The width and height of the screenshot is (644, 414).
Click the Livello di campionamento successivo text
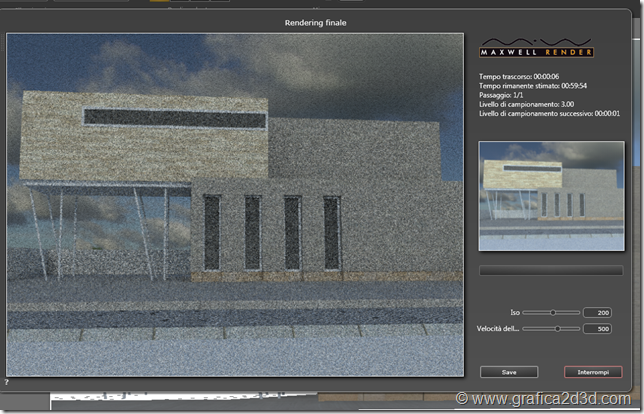tap(550, 114)
